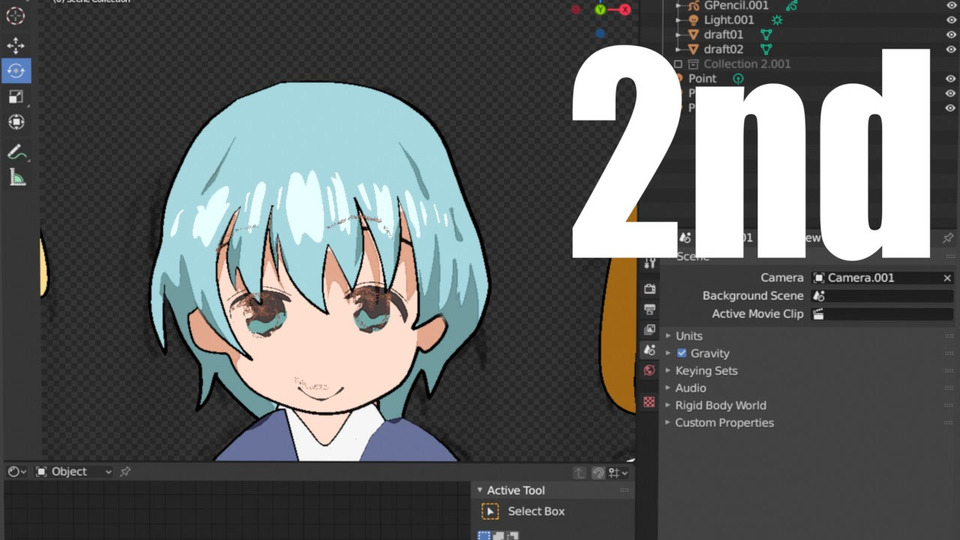Select the Cursor tool in toolbar

tap(16, 16)
